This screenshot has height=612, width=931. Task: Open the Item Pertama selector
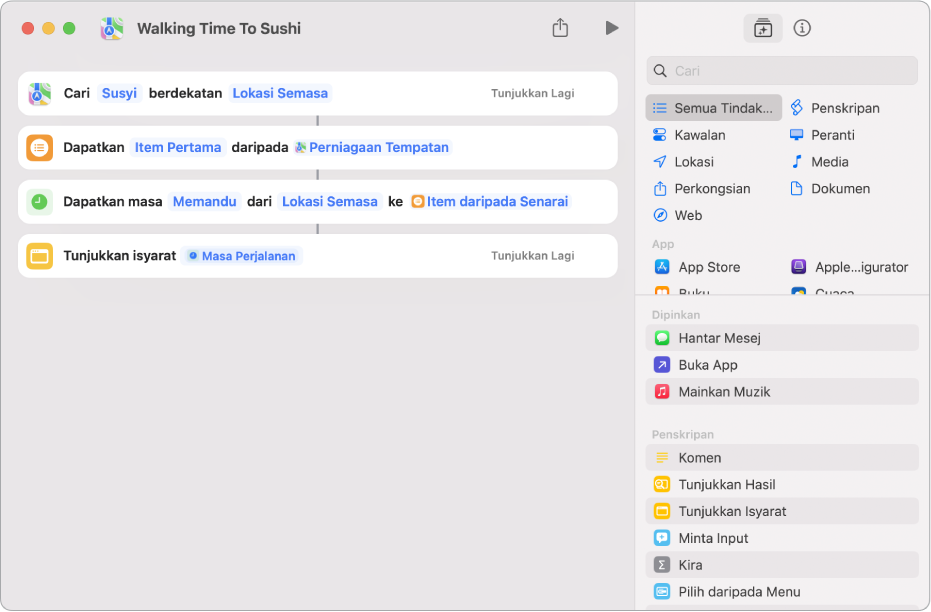[178, 148]
